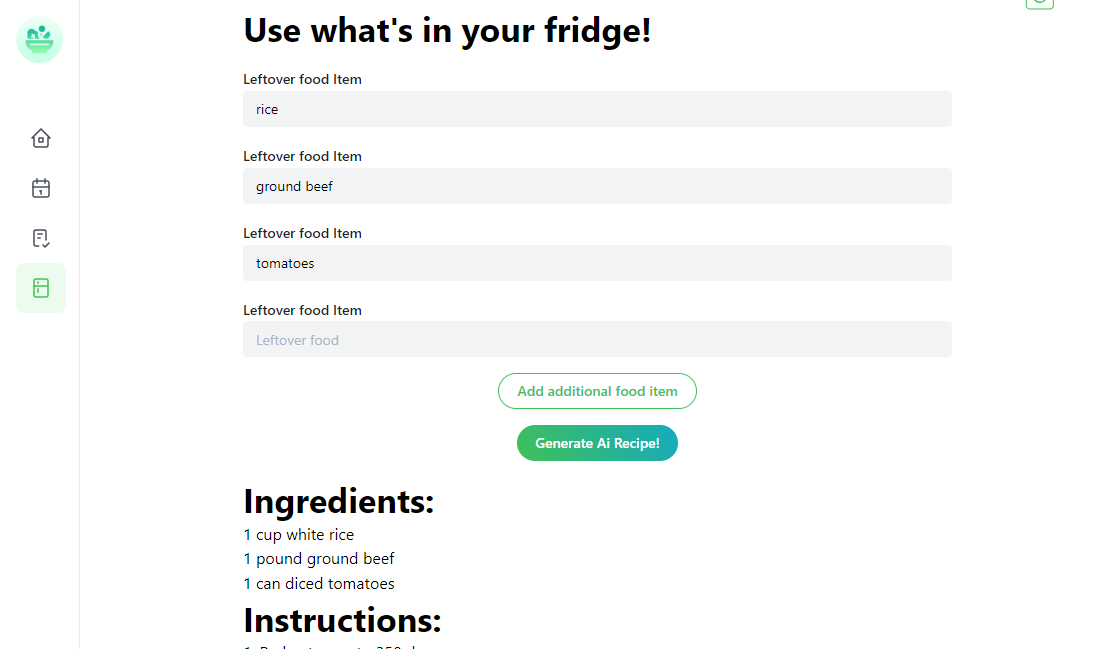Click the "Ingredients:" heading
The width and height of the screenshot is (1115, 649).
pyautogui.click(x=339, y=501)
